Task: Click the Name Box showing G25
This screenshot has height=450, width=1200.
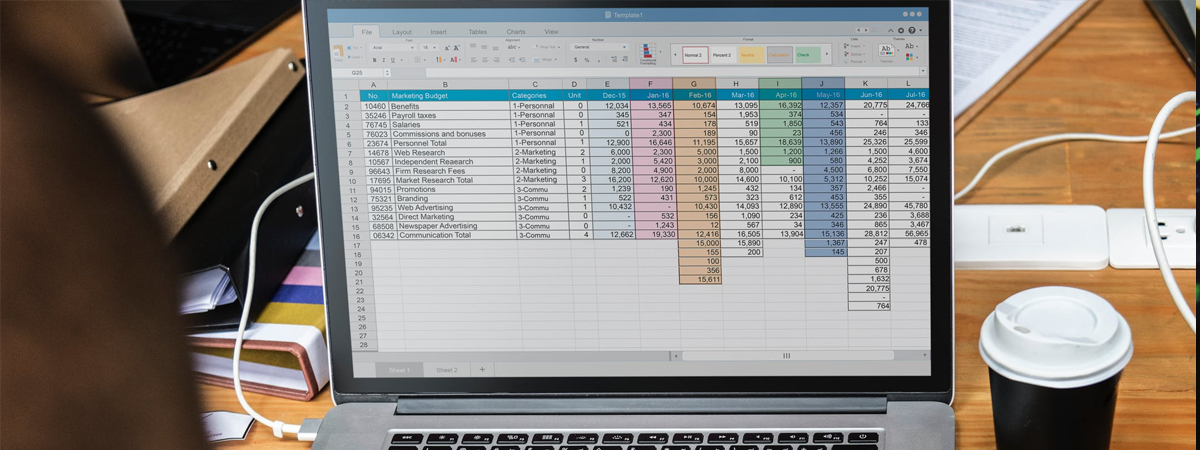Action: coord(357,73)
